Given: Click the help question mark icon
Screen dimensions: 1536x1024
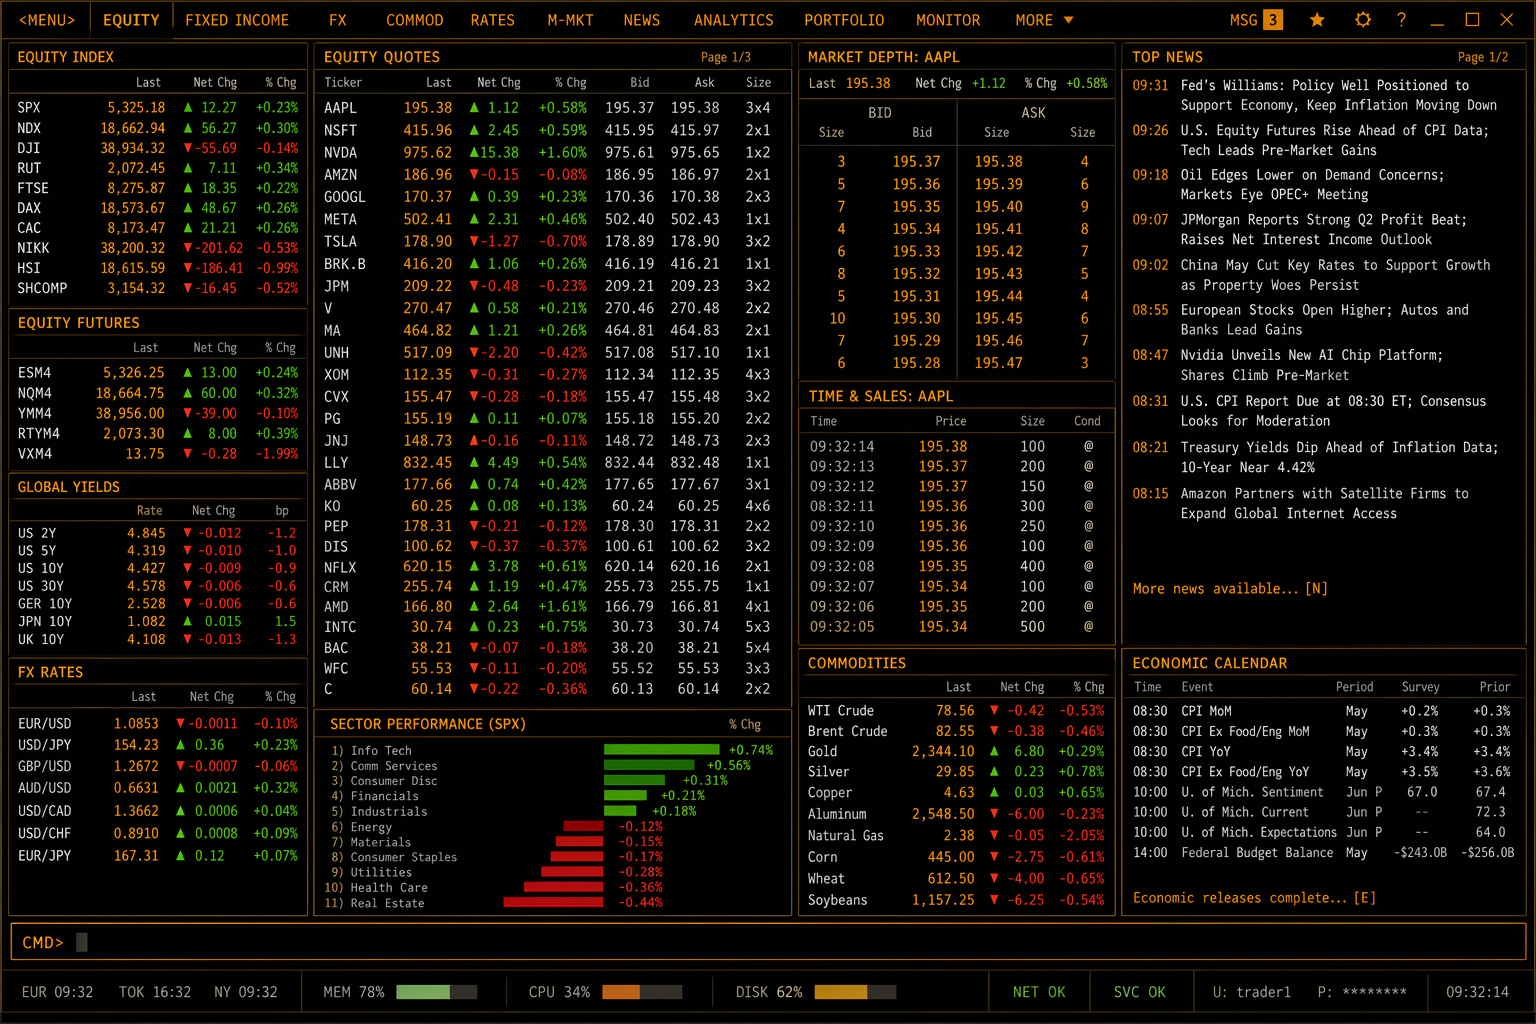Looking at the screenshot, I should click(x=1401, y=20).
